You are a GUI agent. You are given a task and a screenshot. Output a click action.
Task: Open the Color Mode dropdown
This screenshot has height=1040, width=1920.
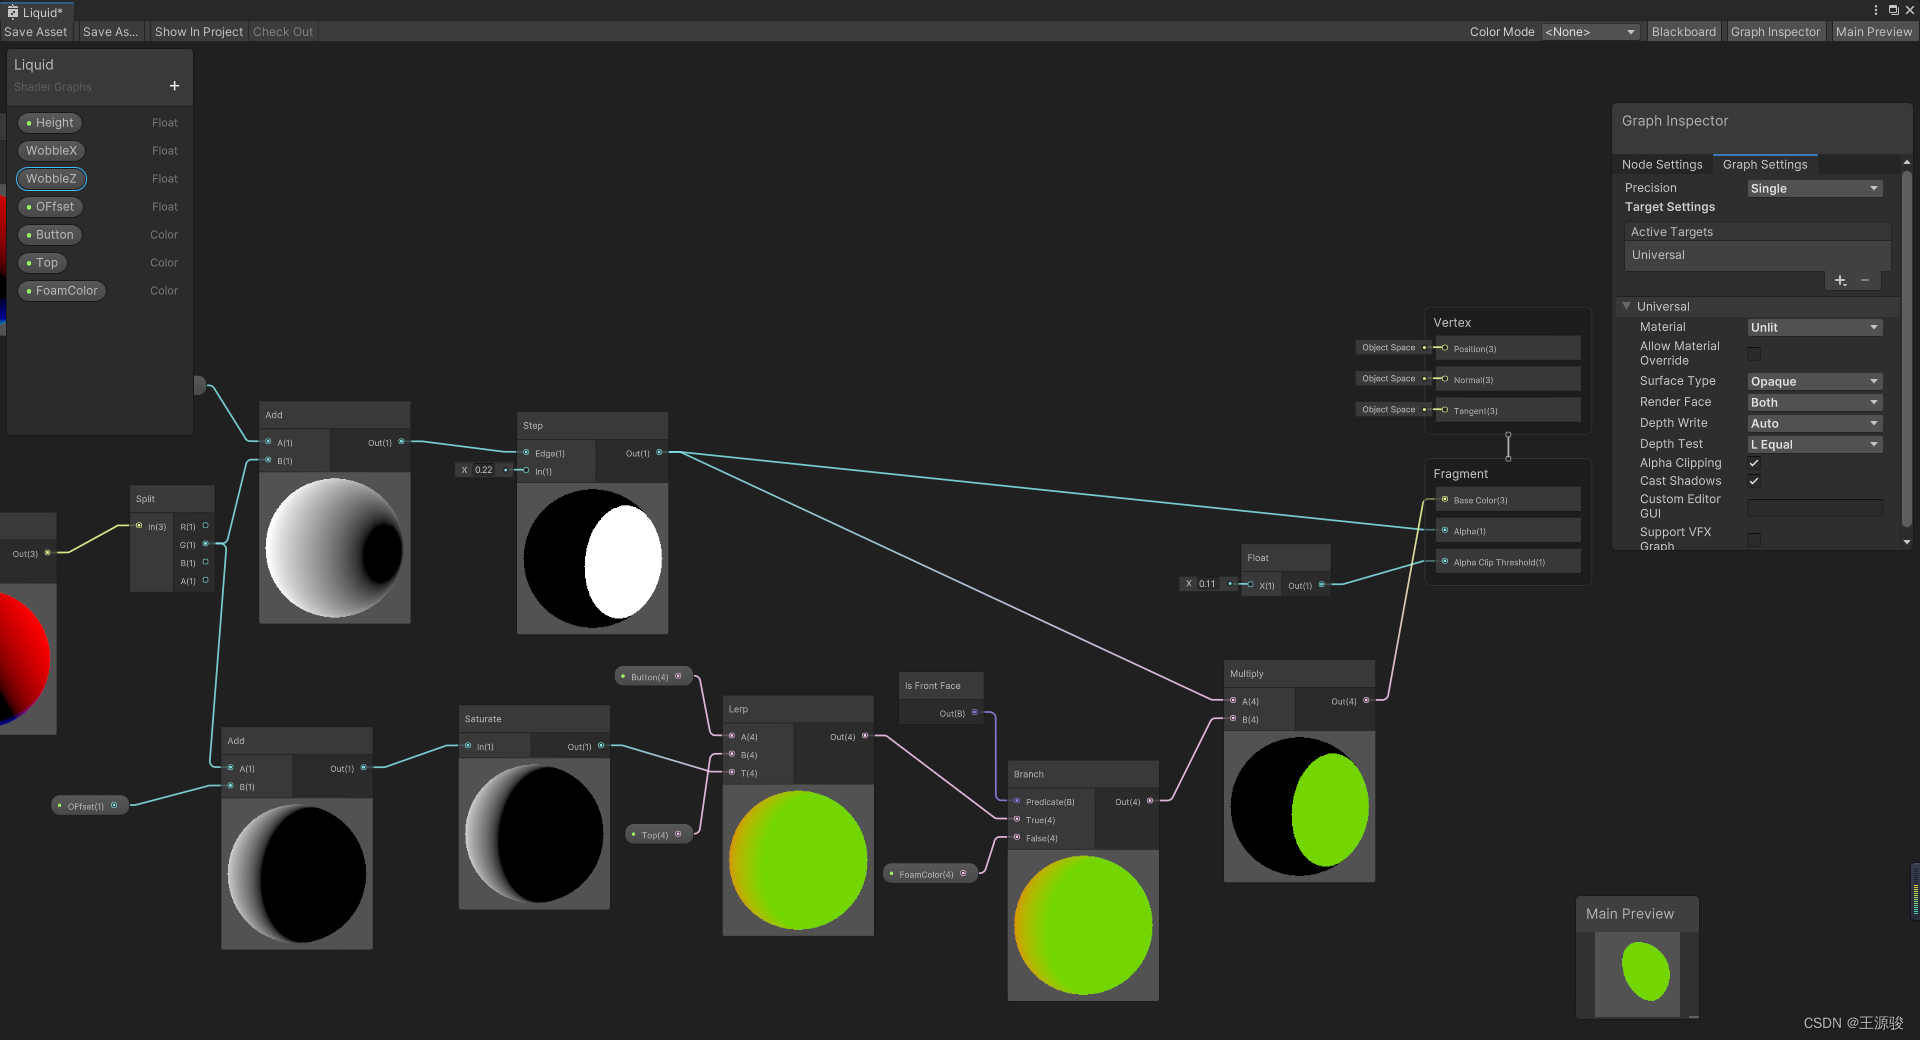coord(1590,32)
